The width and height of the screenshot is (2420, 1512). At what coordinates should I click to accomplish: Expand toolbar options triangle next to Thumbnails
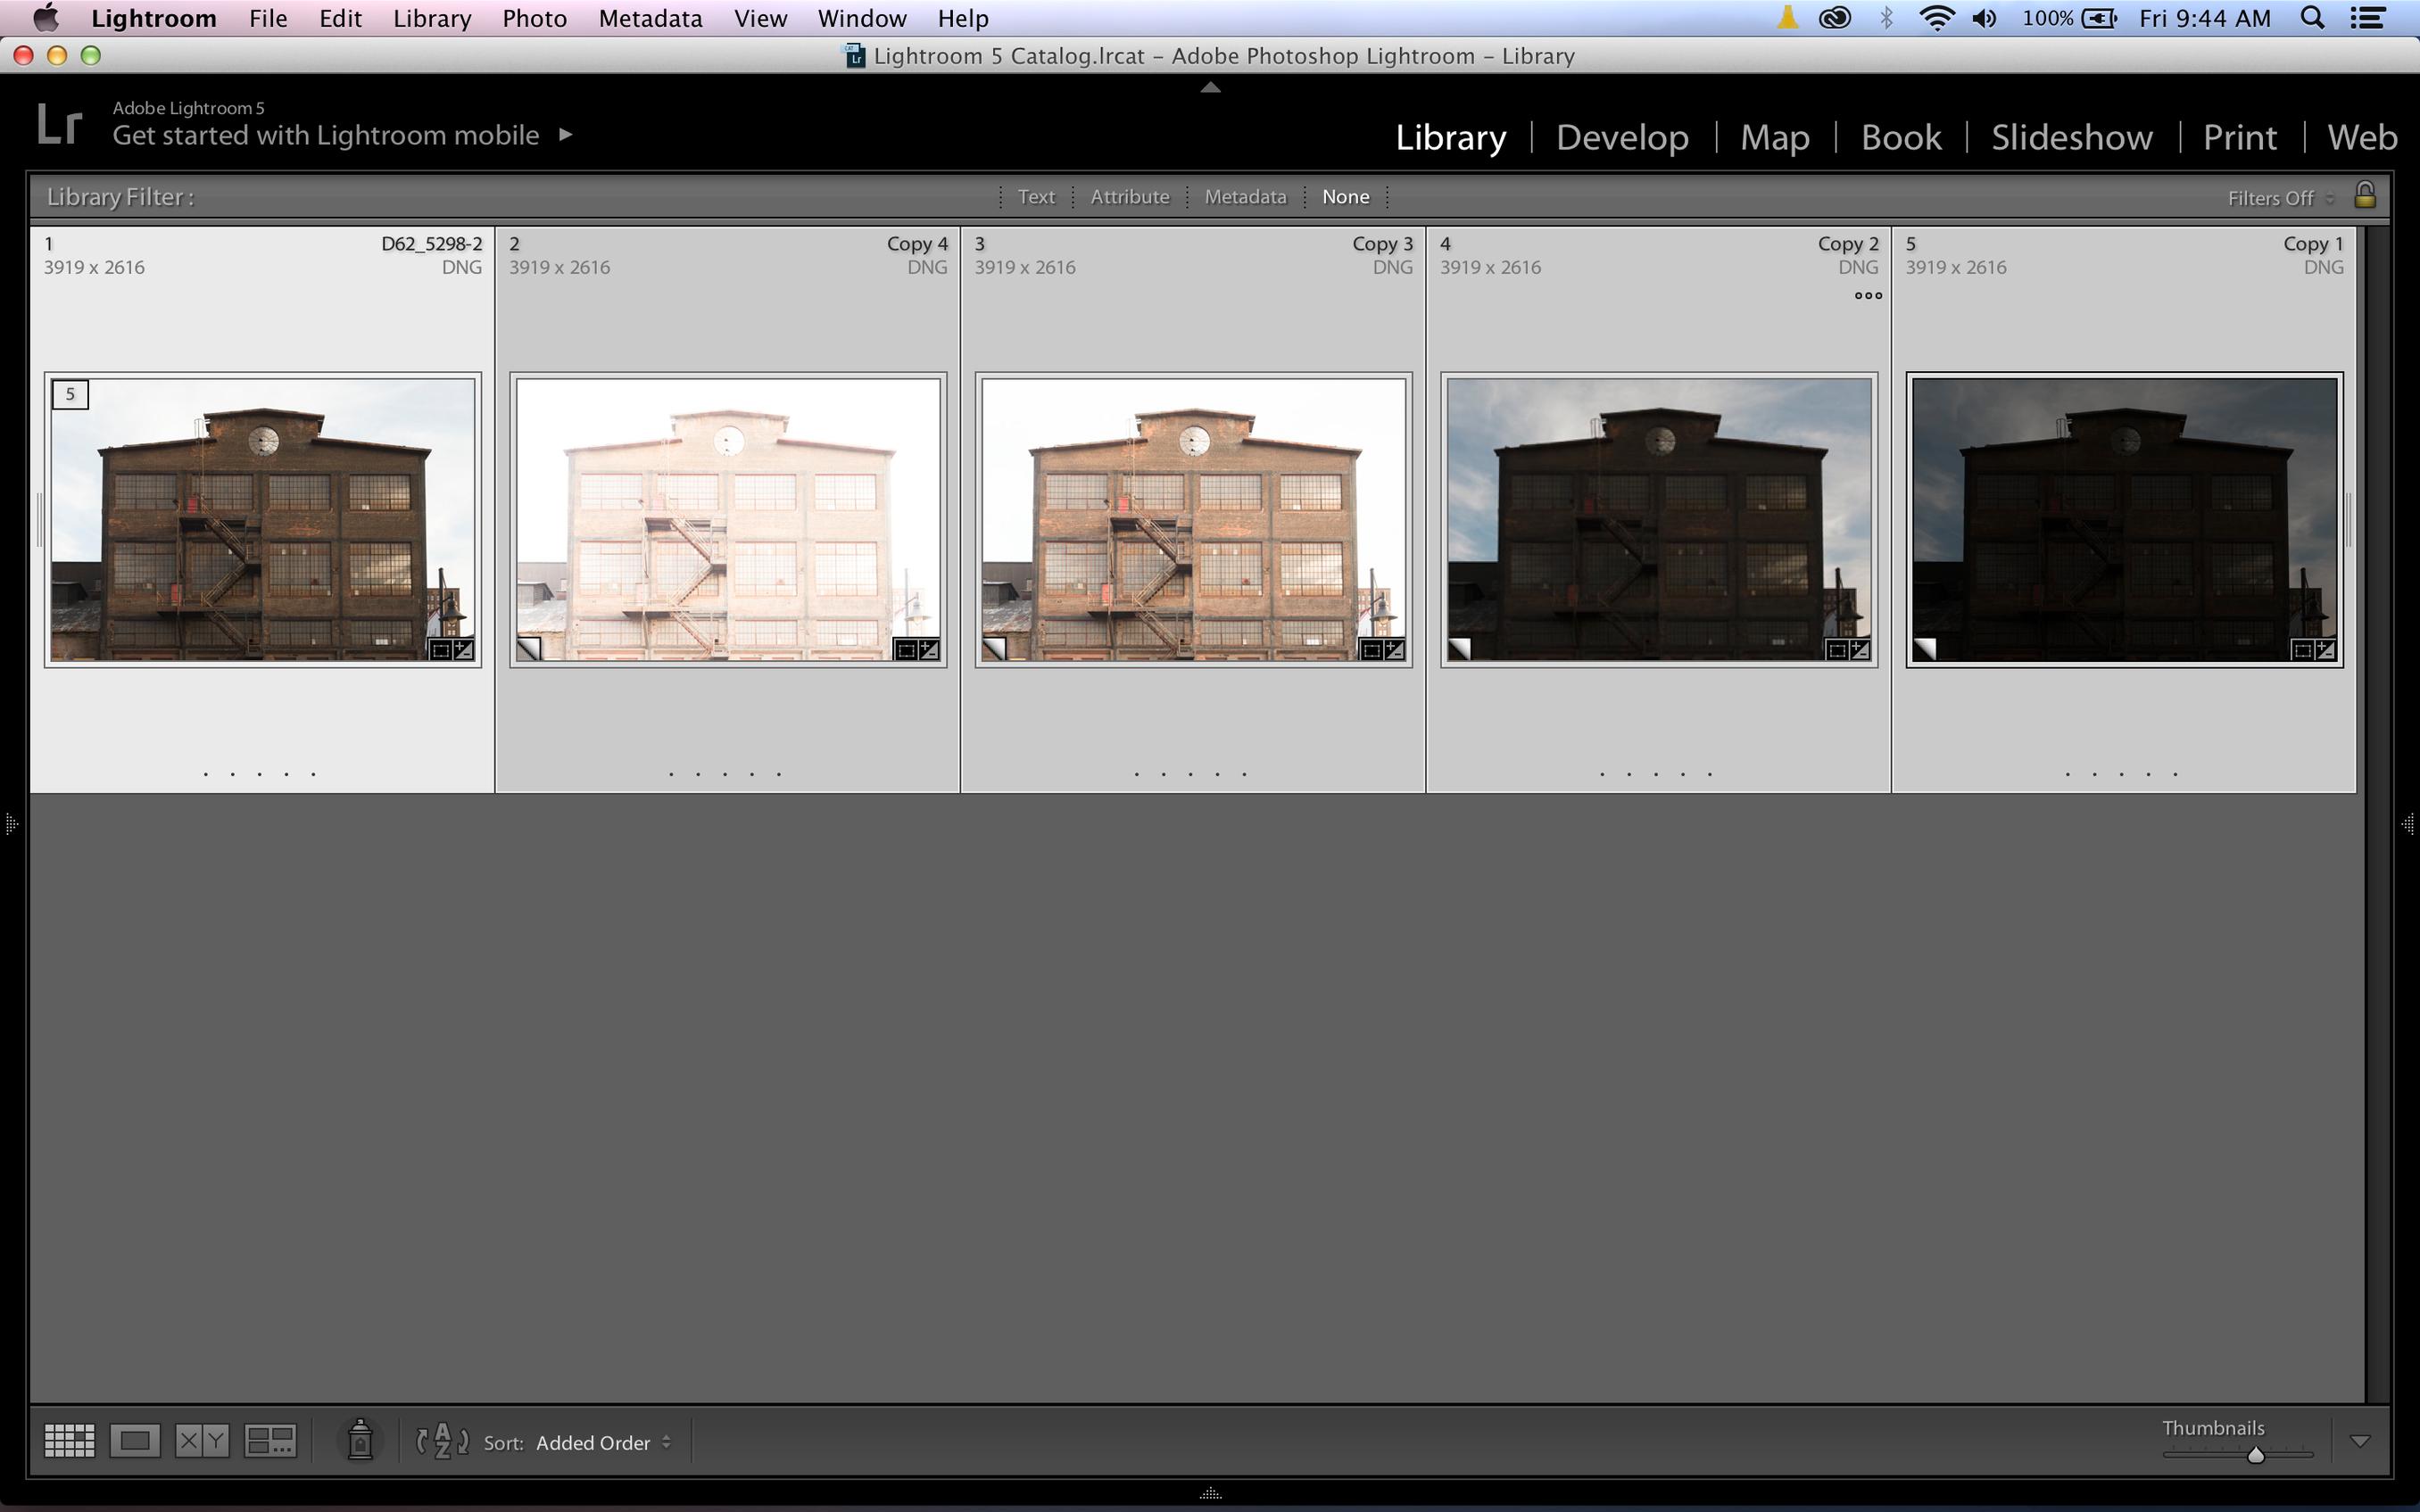(2360, 1441)
